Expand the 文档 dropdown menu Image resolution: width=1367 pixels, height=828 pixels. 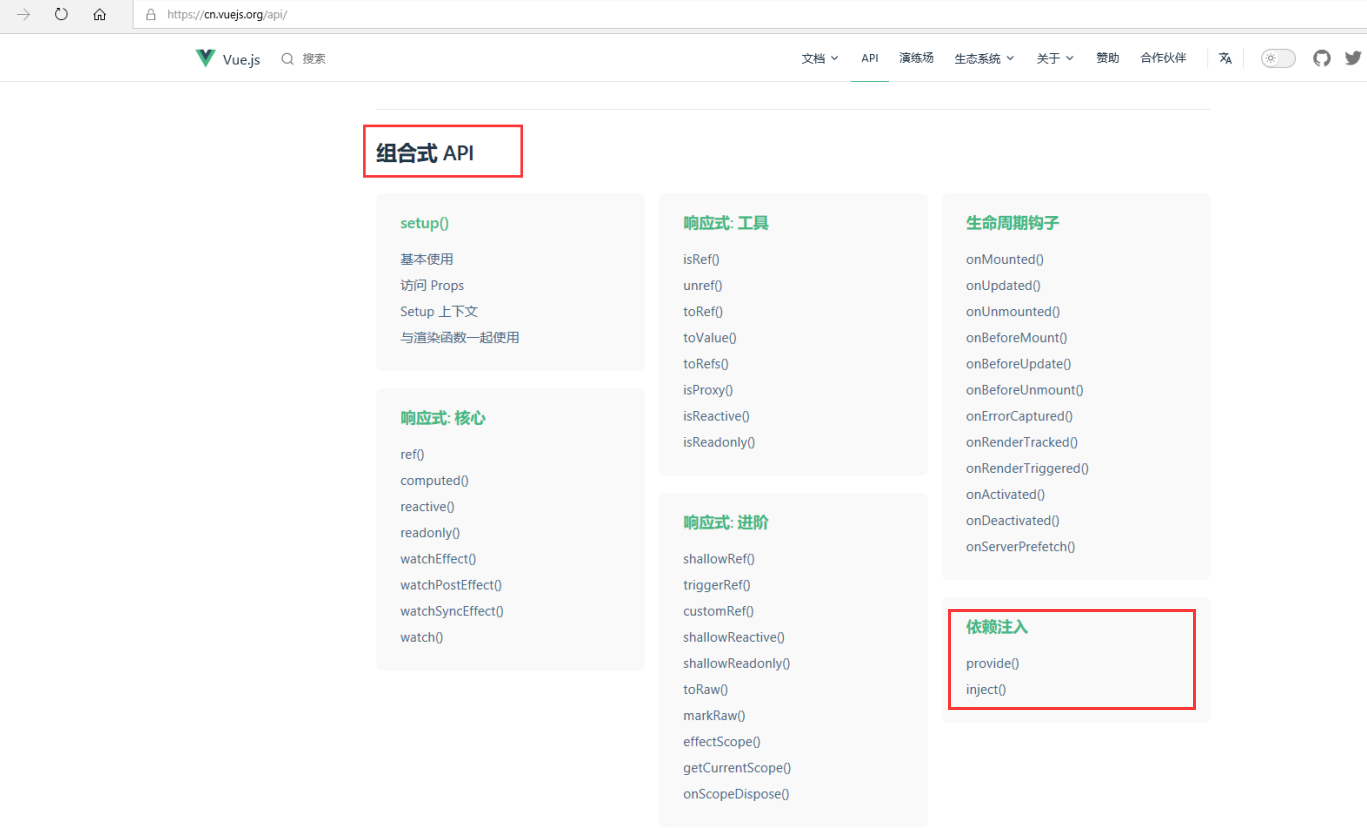pos(820,58)
